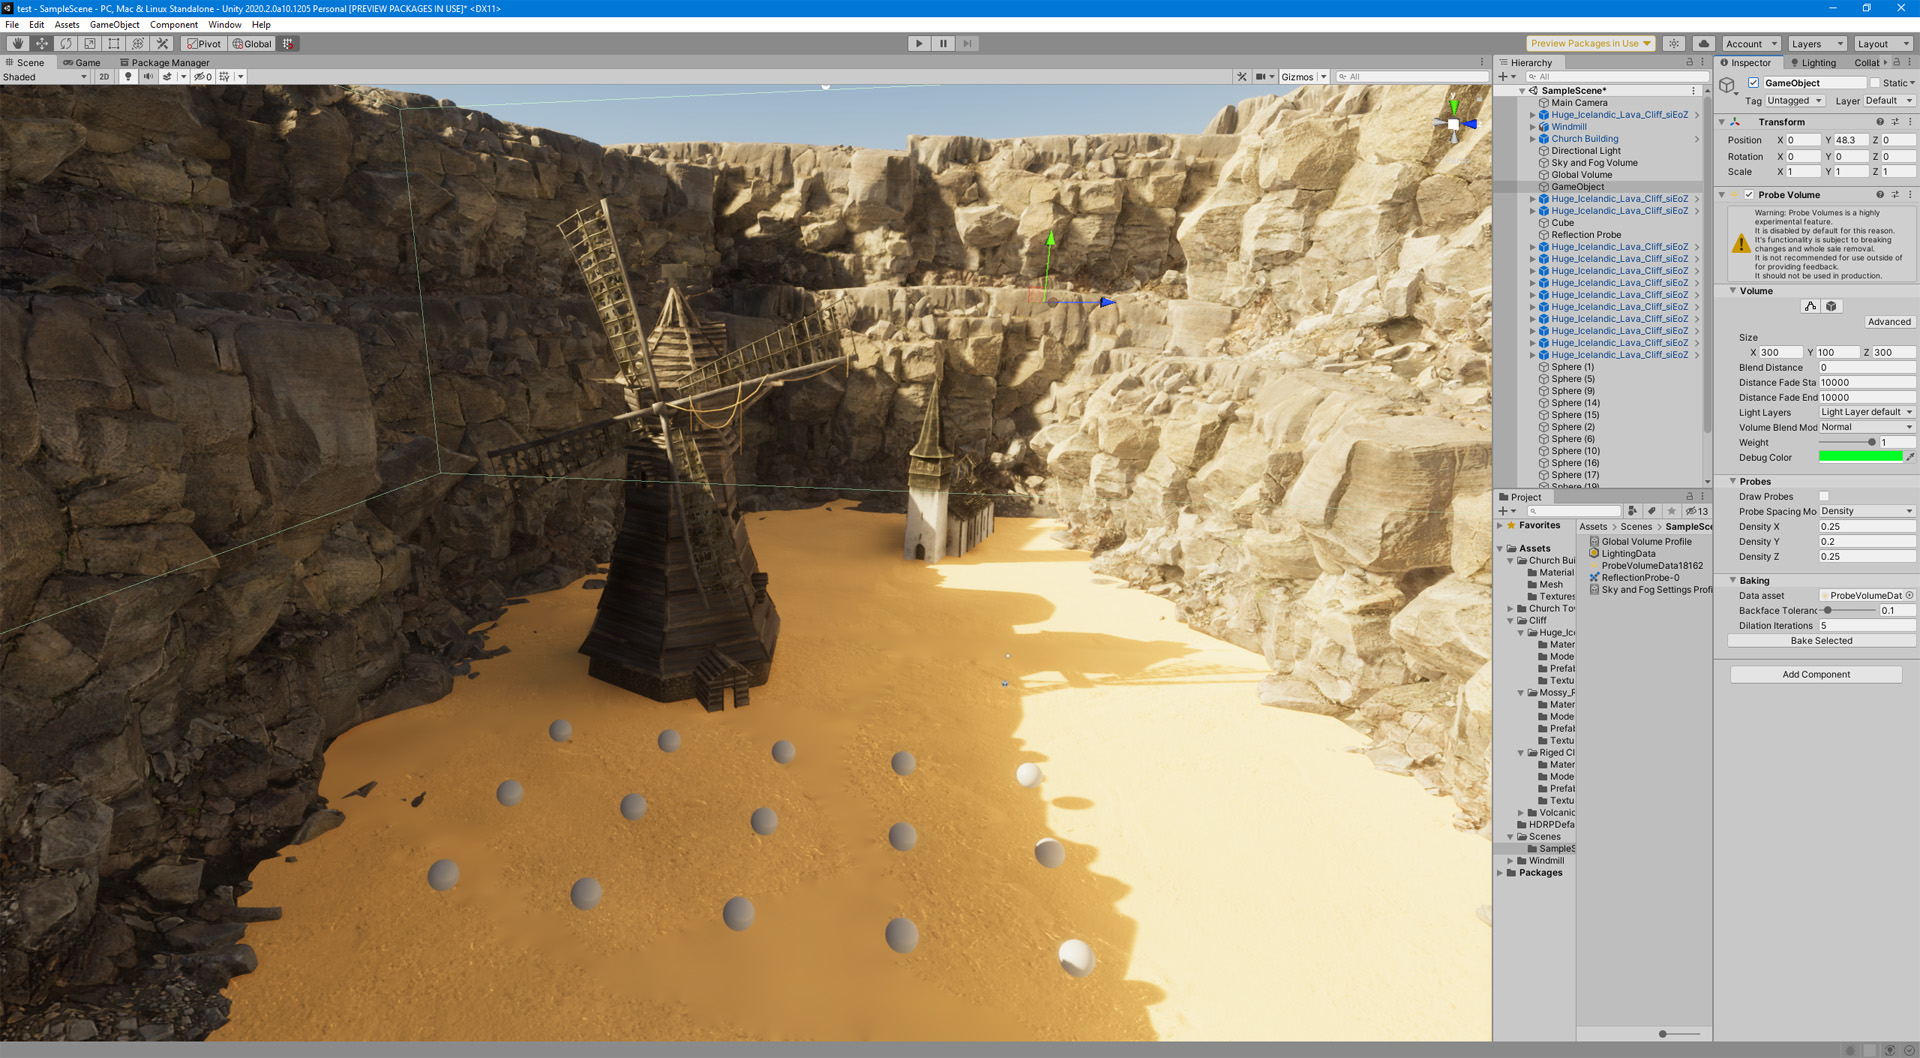The image size is (1920, 1058).
Task: Open the Debug Color swatch
Action: tap(1861, 456)
